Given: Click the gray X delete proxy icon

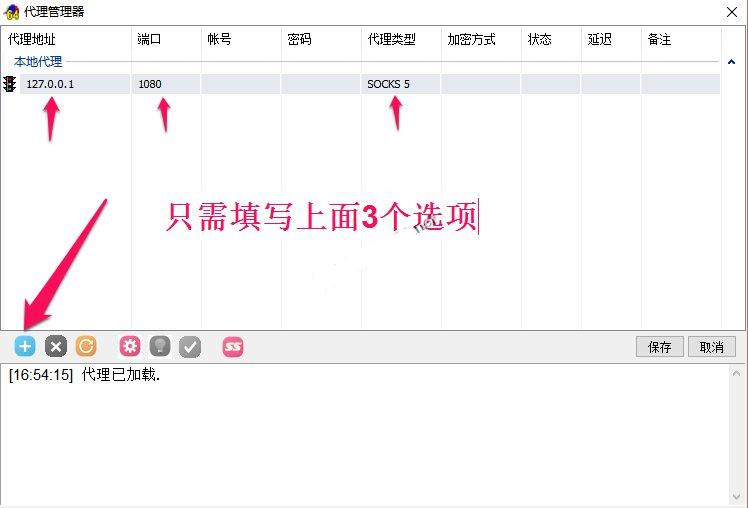Looking at the screenshot, I should click(56, 347).
